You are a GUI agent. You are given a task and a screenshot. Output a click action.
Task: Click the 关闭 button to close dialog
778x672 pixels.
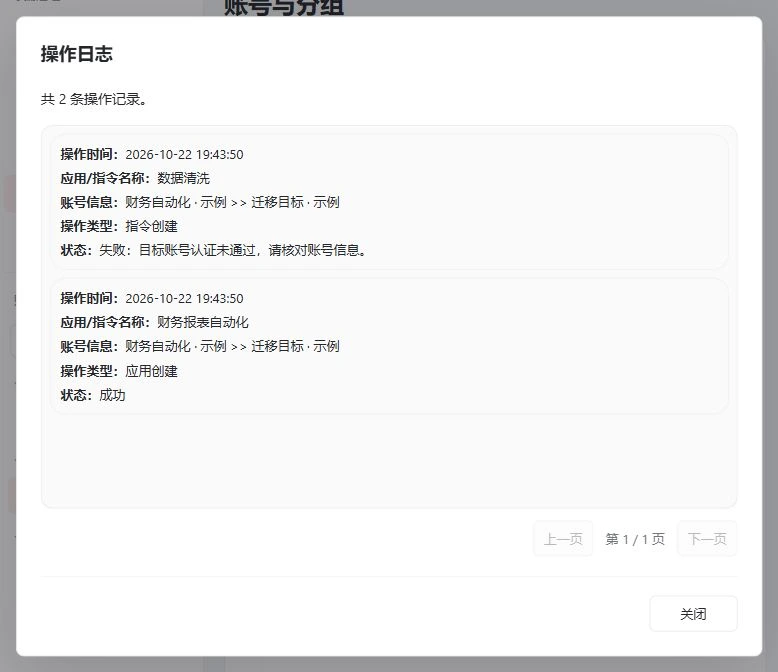(693, 614)
